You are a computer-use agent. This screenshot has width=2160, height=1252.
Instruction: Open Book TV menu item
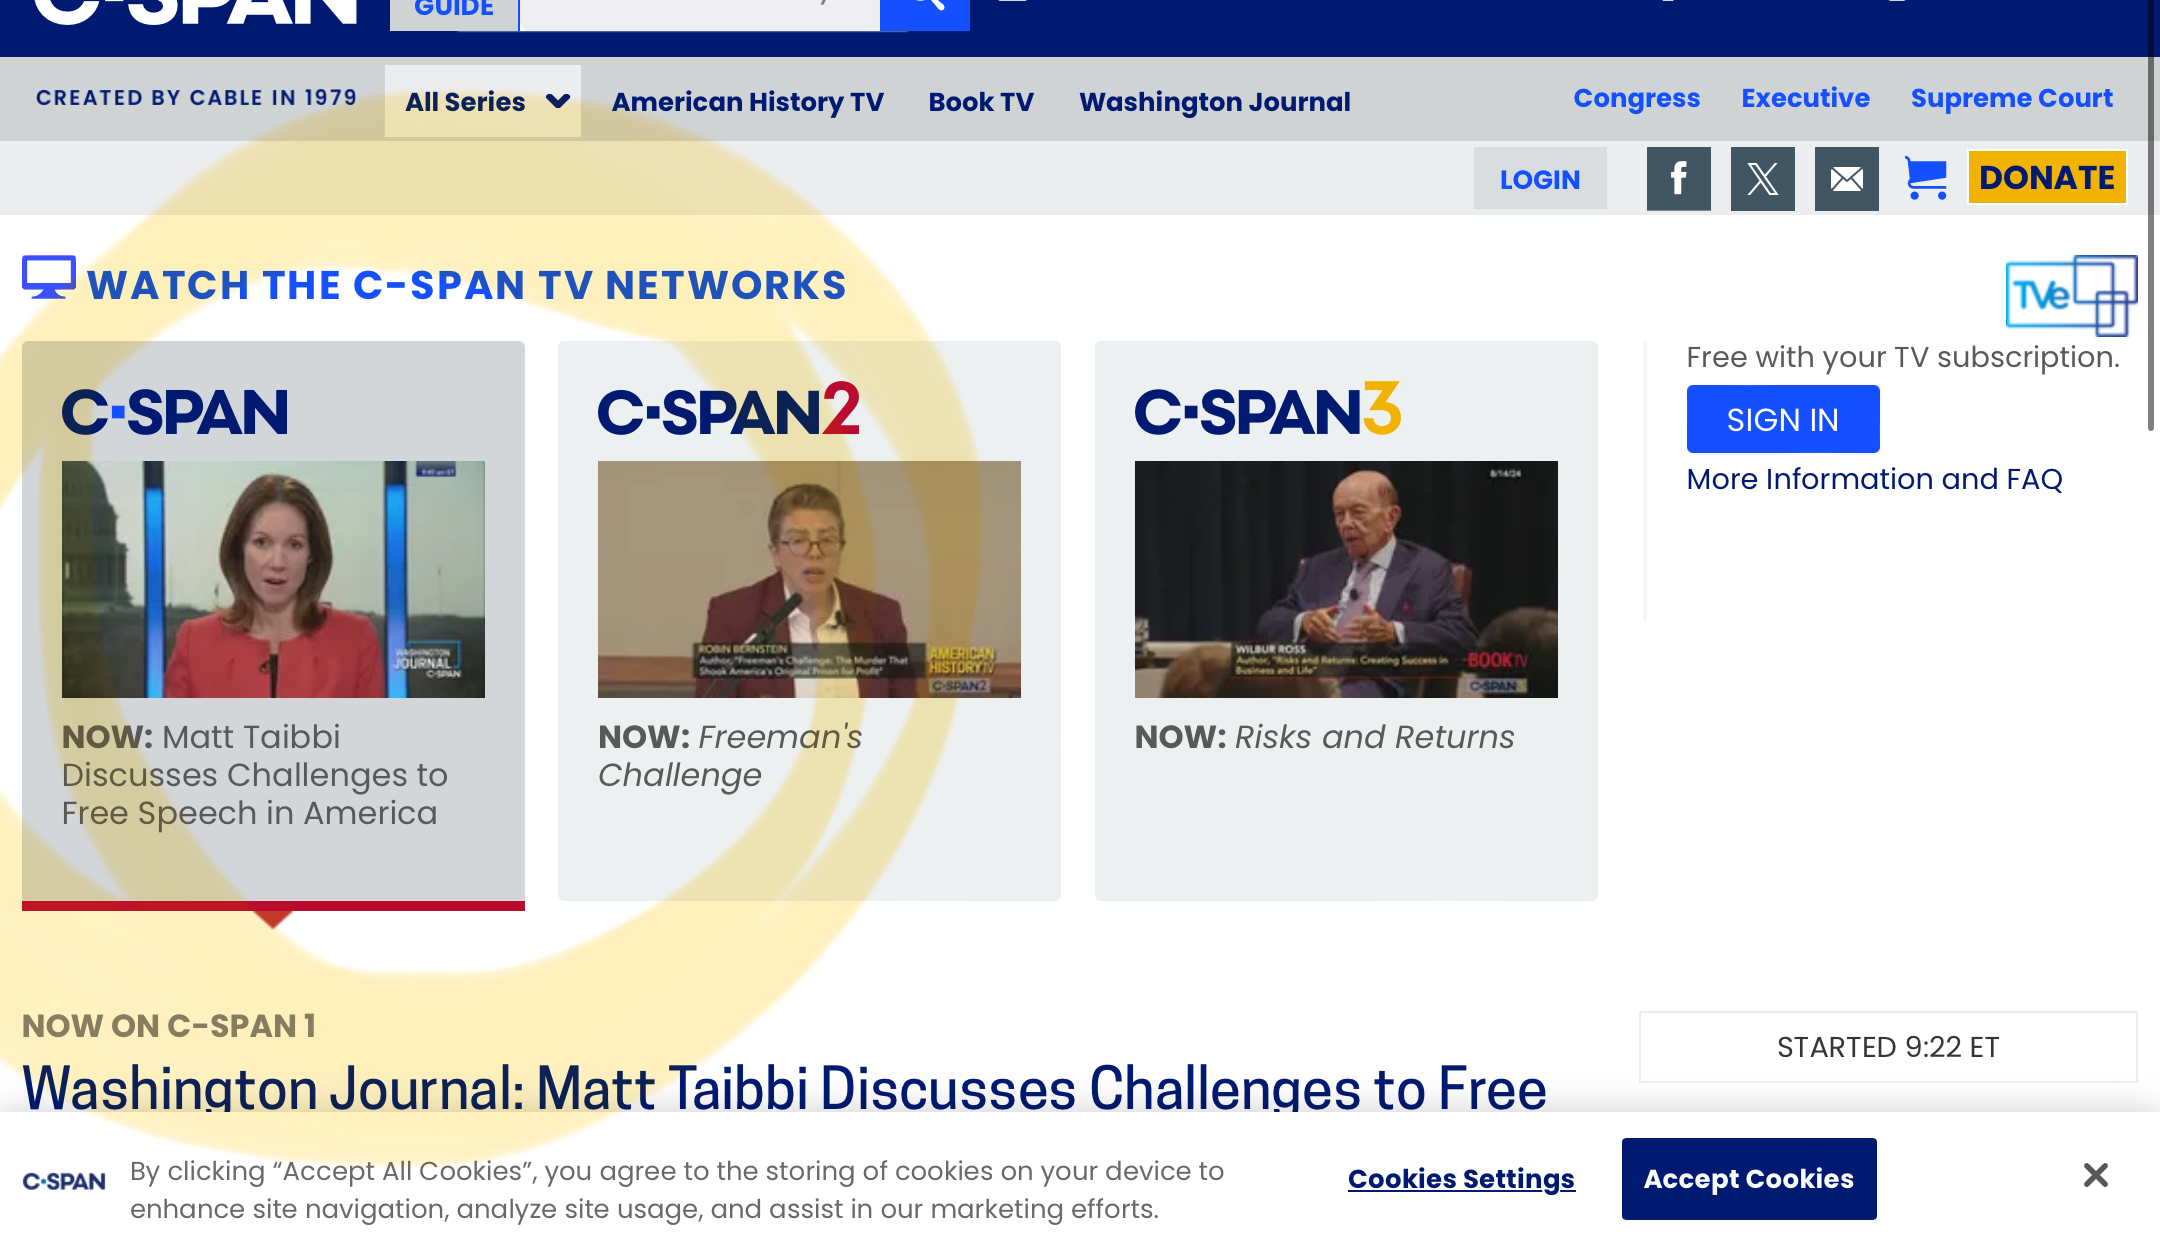(981, 102)
